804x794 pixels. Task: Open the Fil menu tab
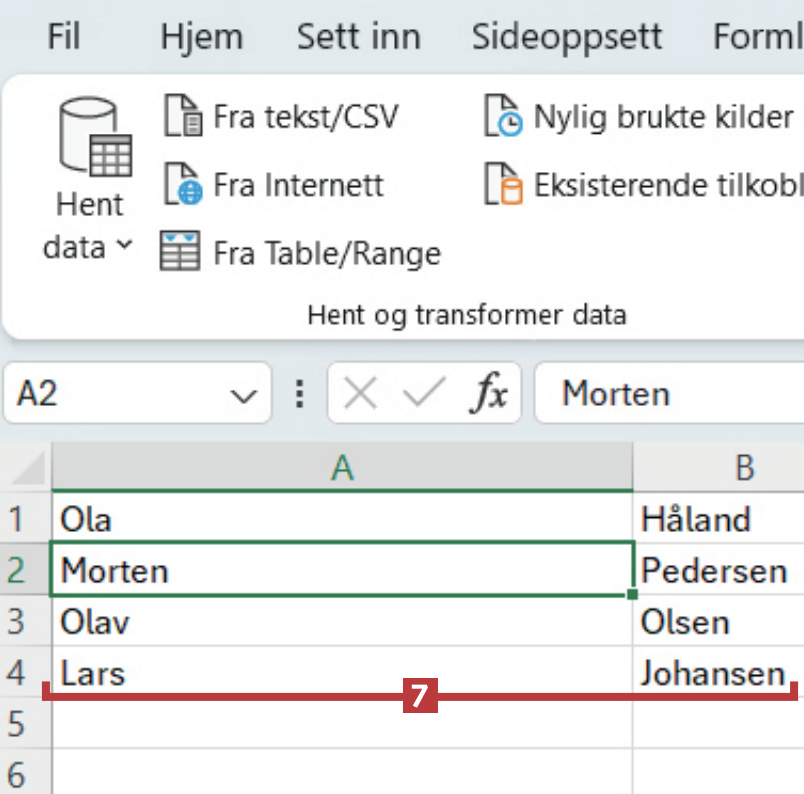tap(64, 37)
